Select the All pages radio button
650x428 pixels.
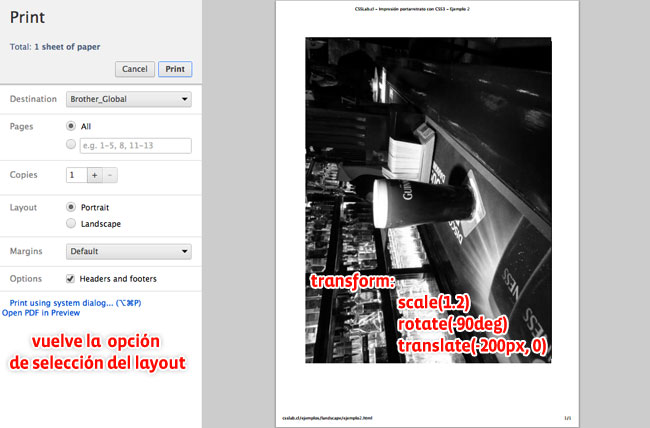71,126
